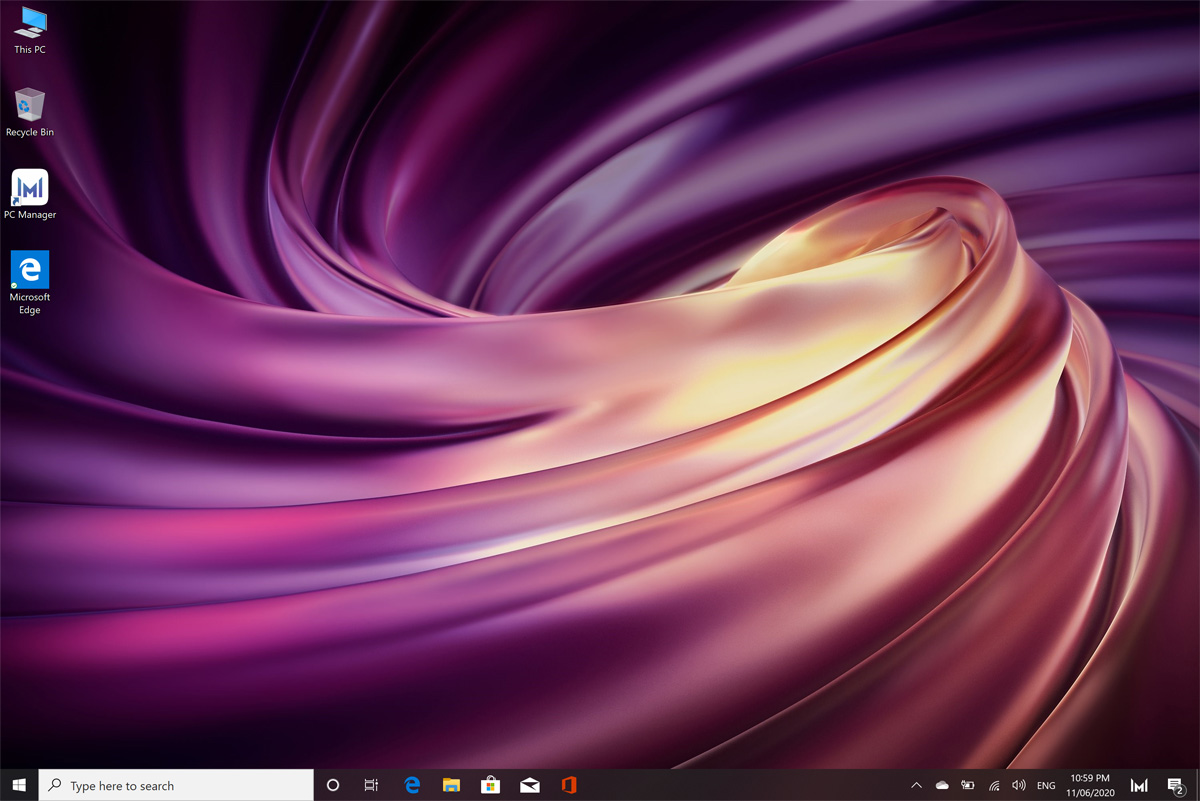Launch Microsoft Edge from the taskbar
Viewport: 1200px width, 801px height.
[412, 785]
